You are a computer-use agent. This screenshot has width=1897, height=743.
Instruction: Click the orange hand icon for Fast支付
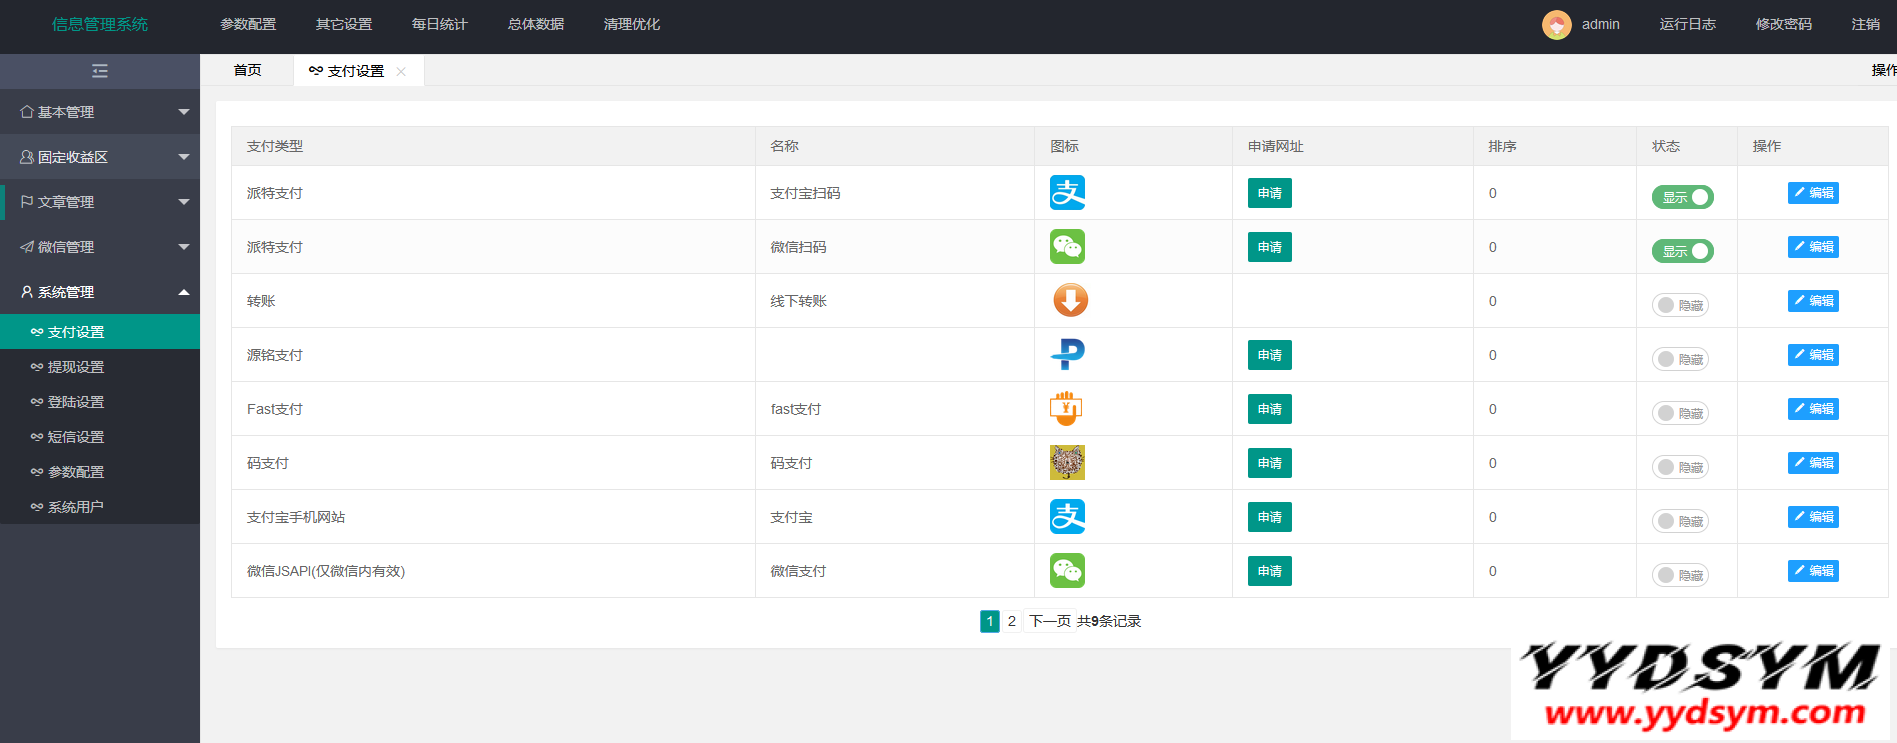pyautogui.click(x=1066, y=409)
